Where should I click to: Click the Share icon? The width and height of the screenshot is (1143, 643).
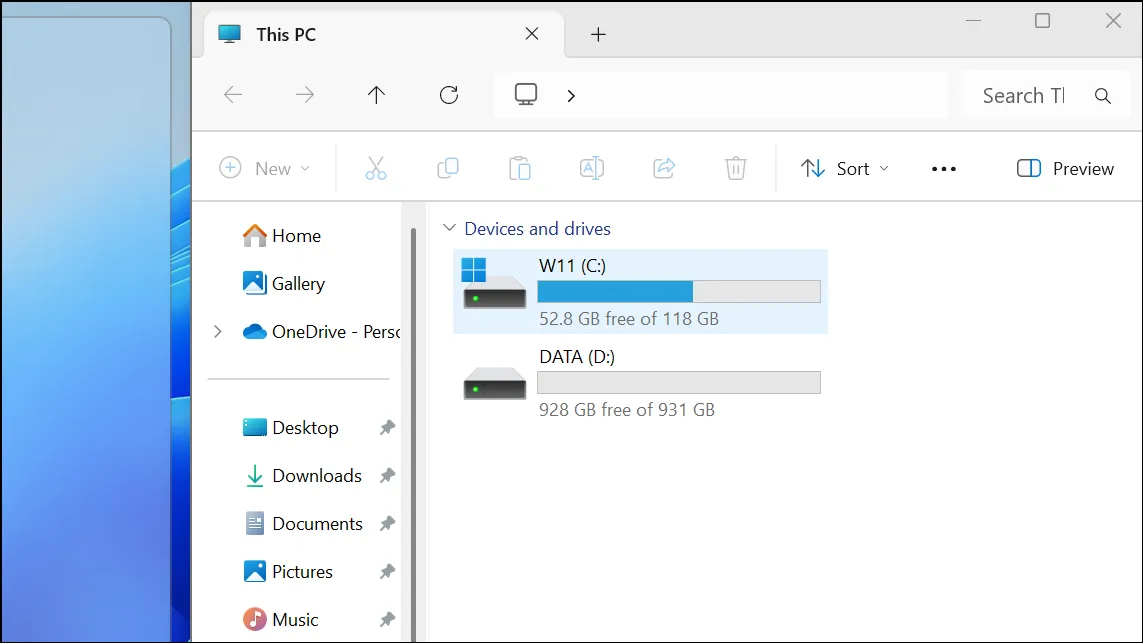click(x=664, y=168)
